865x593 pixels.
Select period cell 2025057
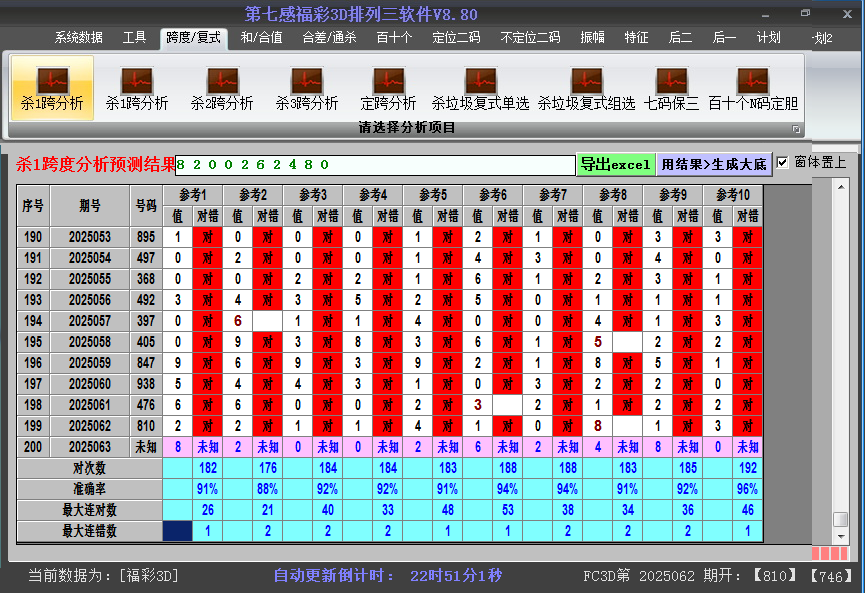(x=90, y=321)
